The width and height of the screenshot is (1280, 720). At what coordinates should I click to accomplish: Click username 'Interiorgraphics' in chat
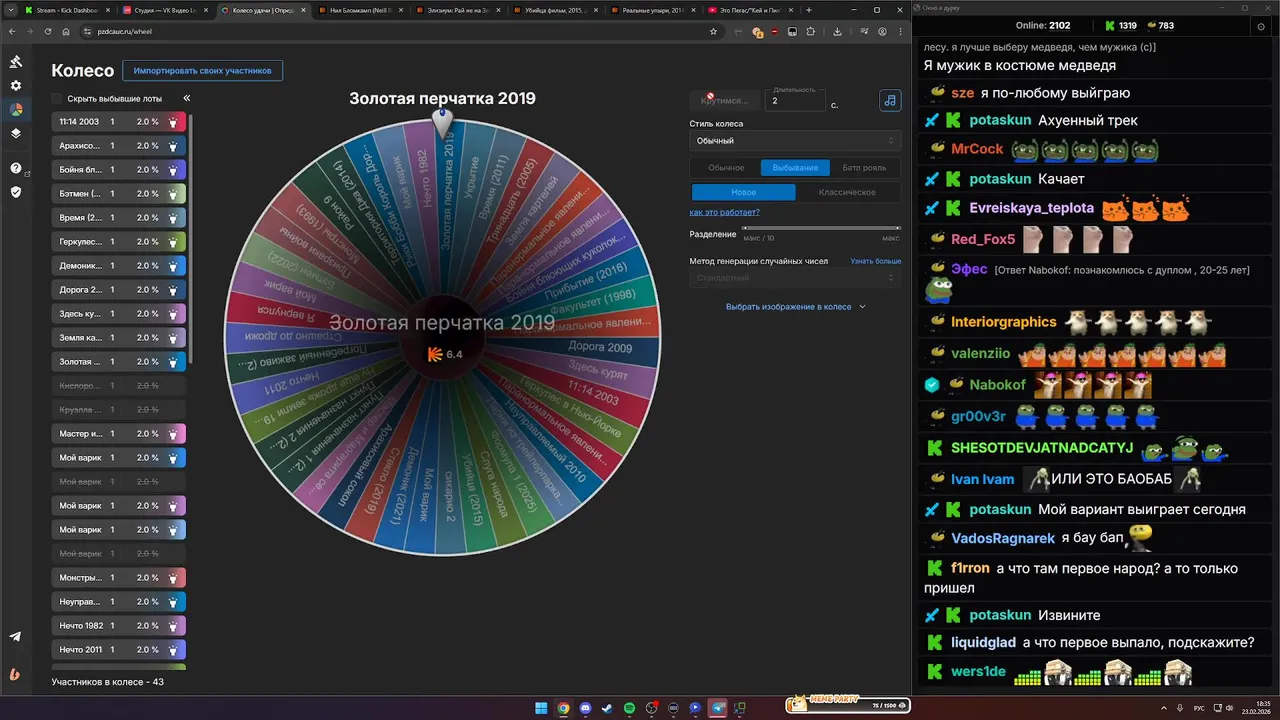[1003, 322]
